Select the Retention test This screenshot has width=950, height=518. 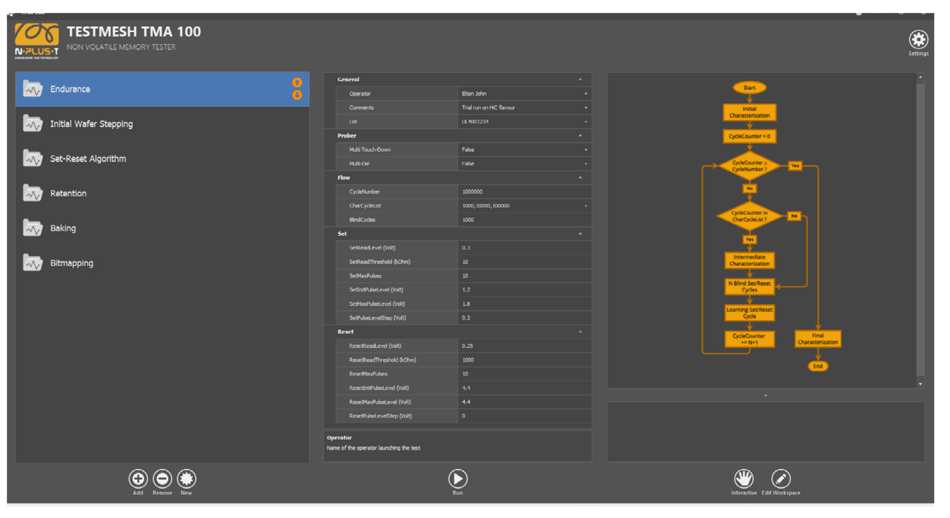[x=162, y=193]
